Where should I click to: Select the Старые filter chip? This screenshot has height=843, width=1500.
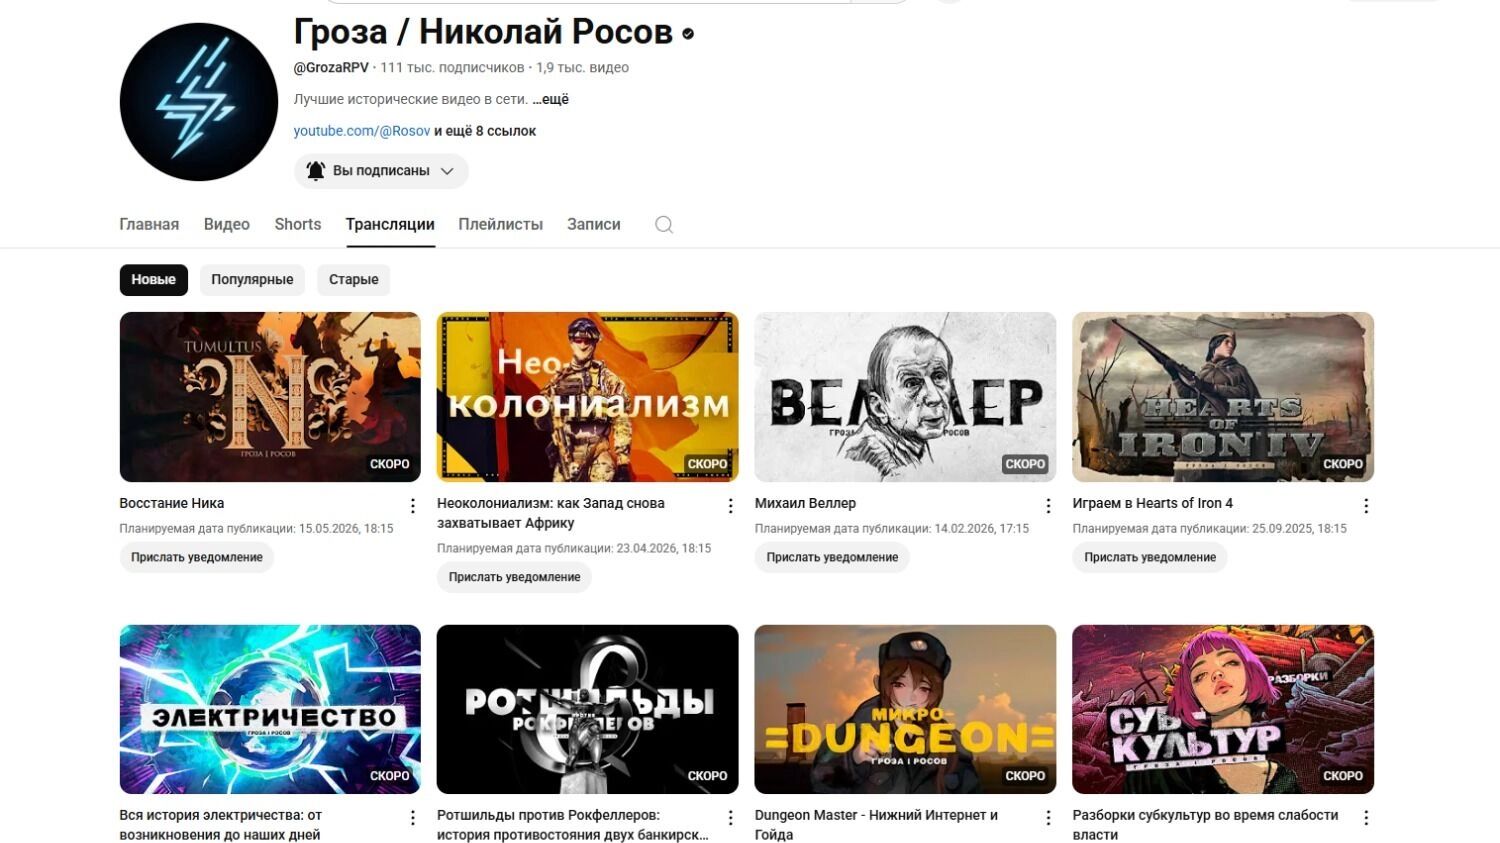point(354,280)
